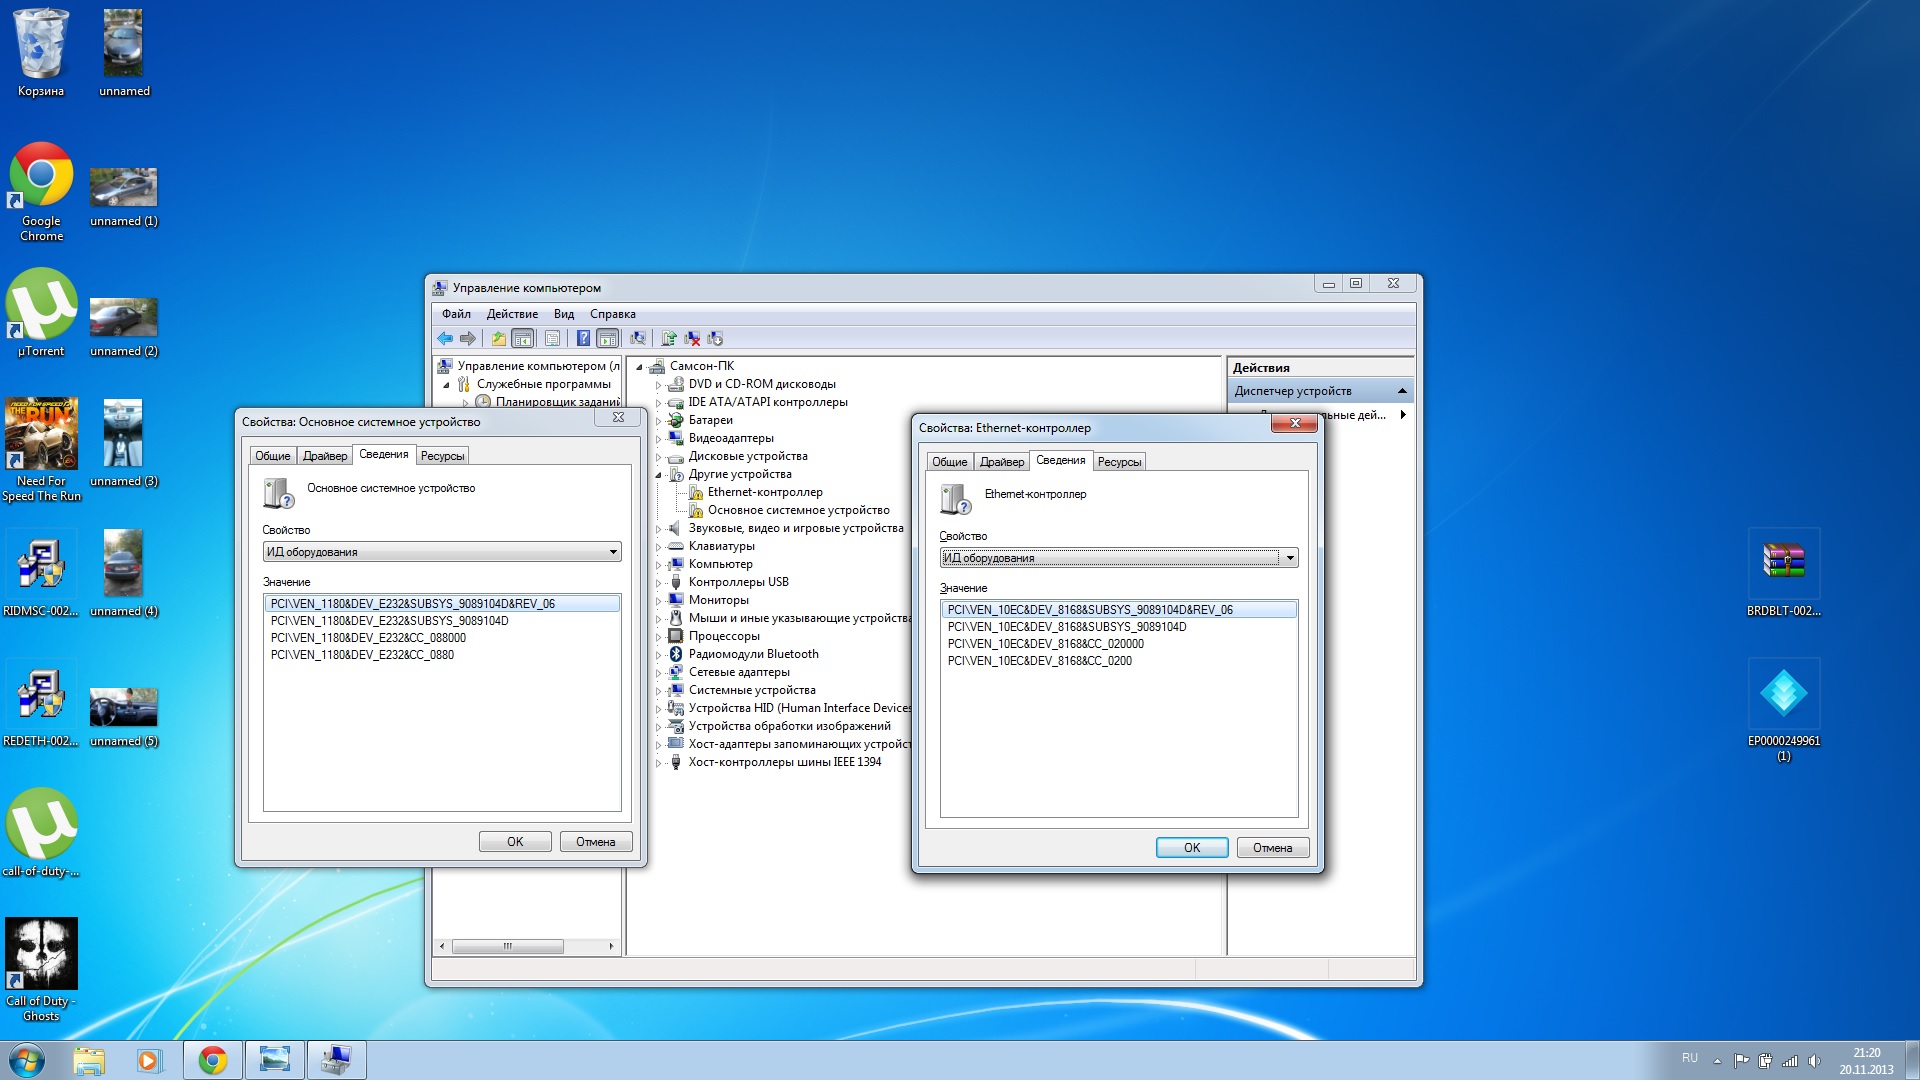Open Google Chrome from the taskbar
1920x1080 pixels.
pos(212,1060)
